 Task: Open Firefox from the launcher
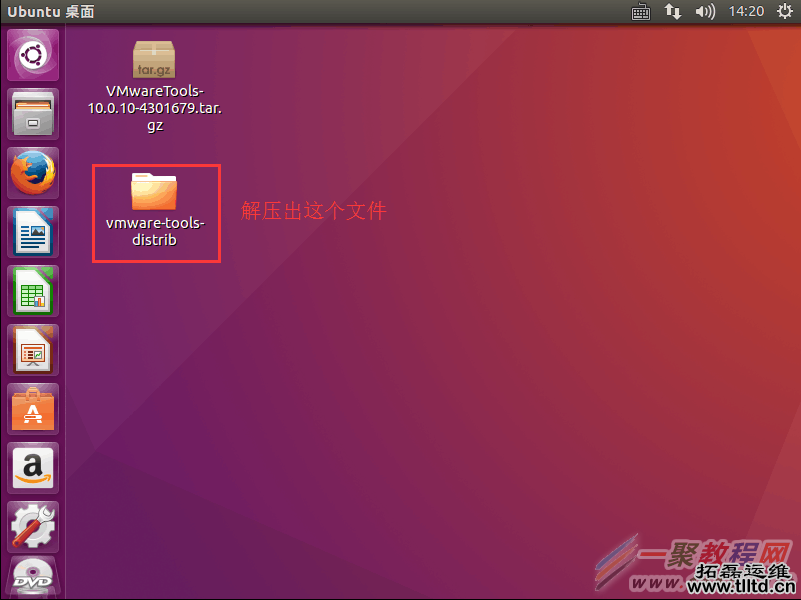point(32,172)
